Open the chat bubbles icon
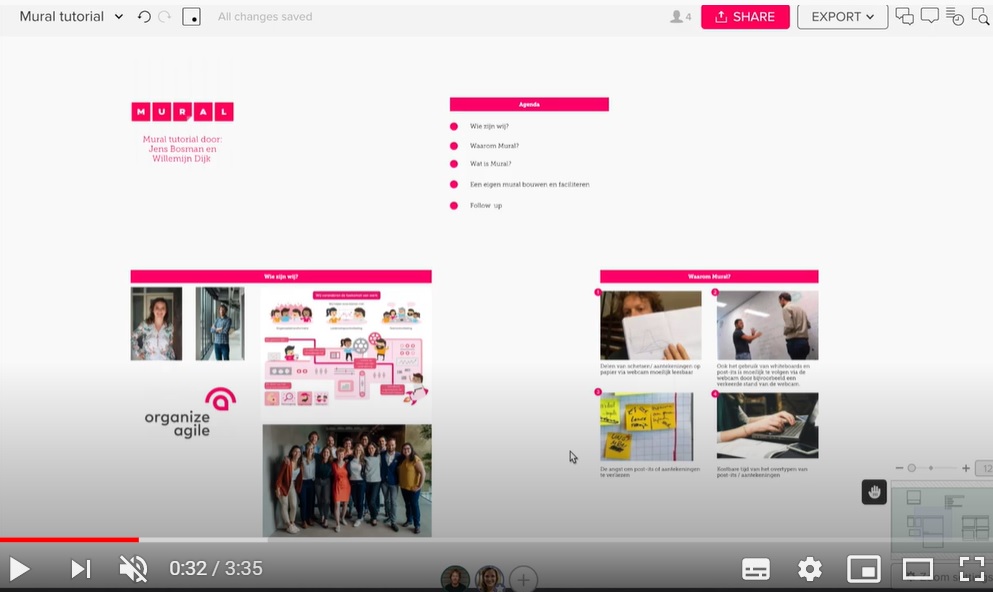The height and width of the screenshot is (592, 993). 904,16
